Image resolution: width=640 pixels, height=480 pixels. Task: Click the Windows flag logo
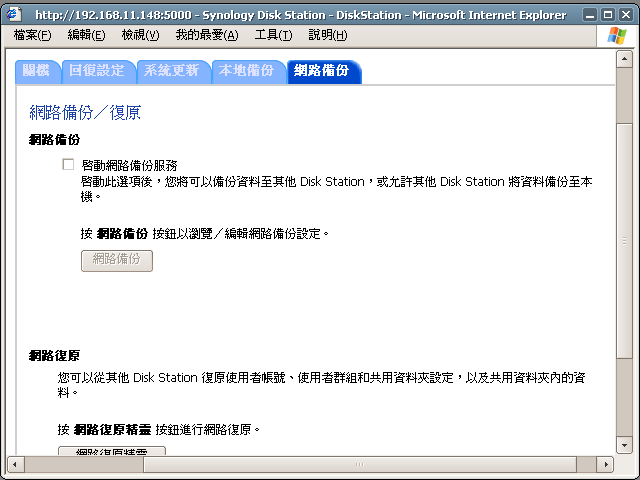pyautogui.click(x=616, y=36)
